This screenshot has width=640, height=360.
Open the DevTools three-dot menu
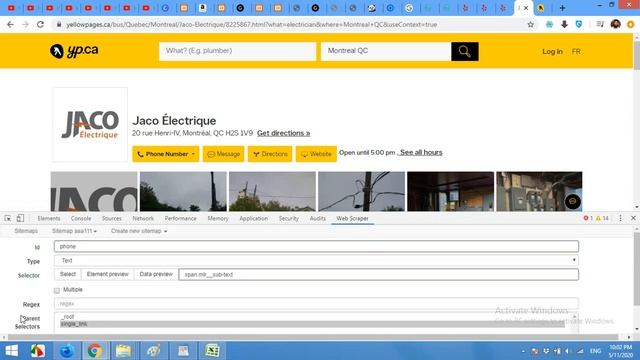pyautogui.click(x=620, y=218)
